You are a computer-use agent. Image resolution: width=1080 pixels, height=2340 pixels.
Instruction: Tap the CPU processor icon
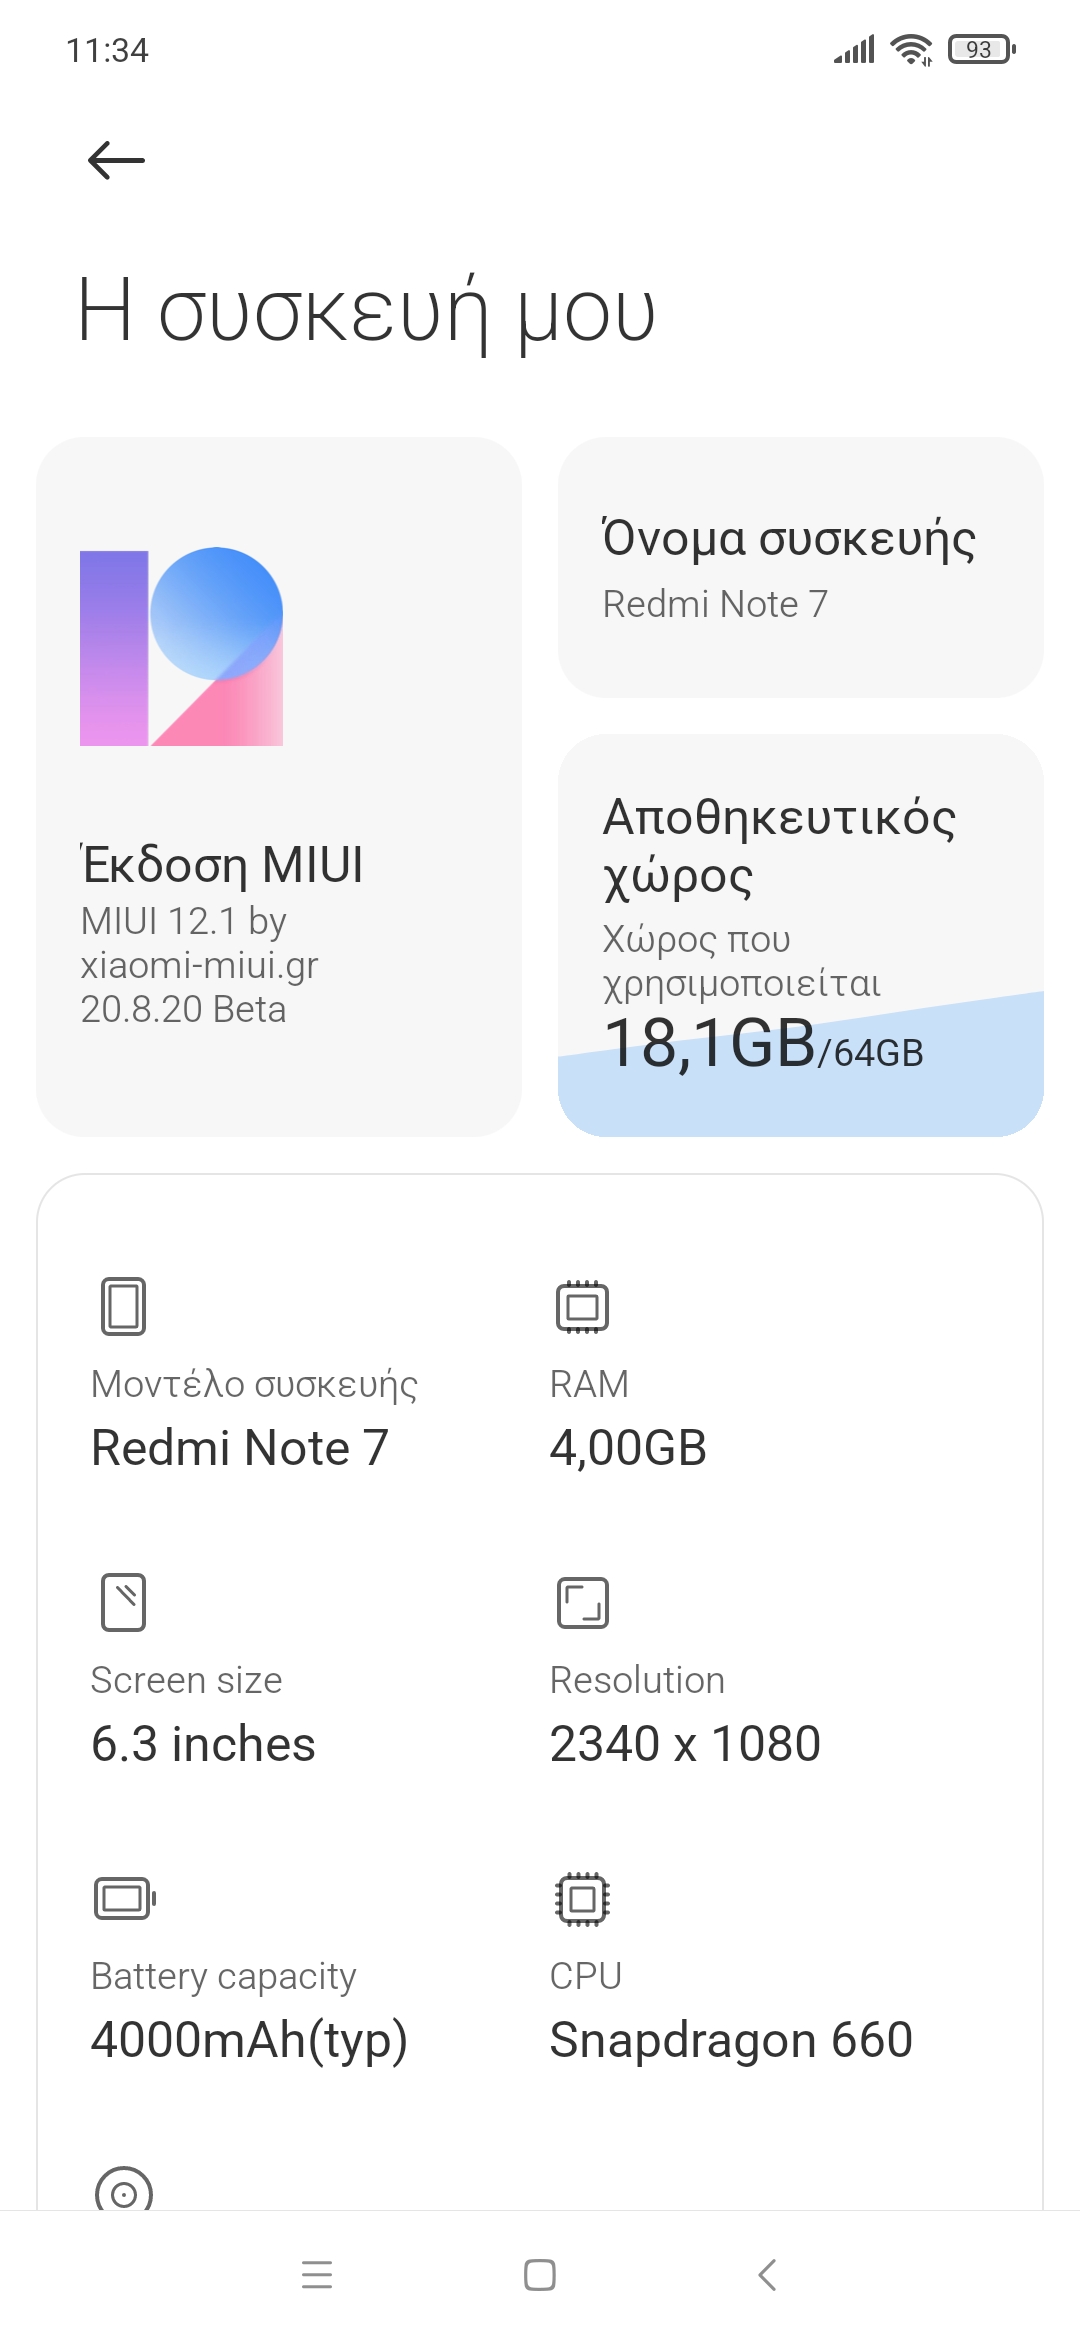(582, 1898)
